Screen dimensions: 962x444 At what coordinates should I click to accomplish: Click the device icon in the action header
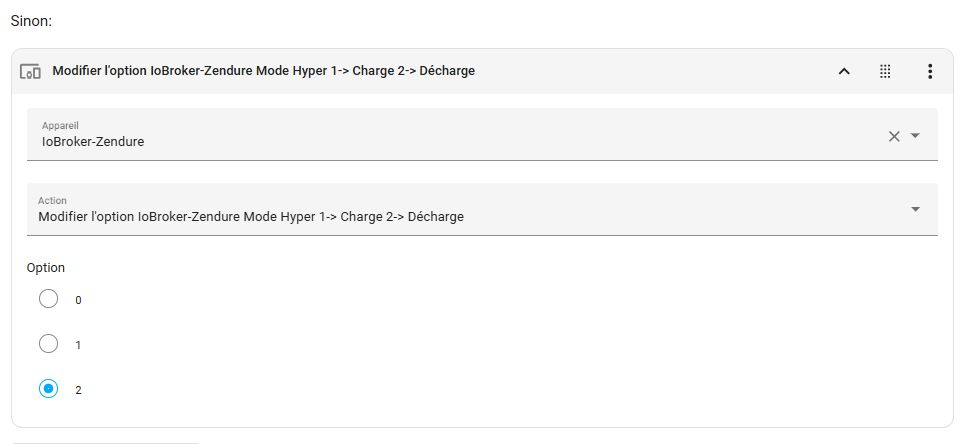(x=30, y=71)
